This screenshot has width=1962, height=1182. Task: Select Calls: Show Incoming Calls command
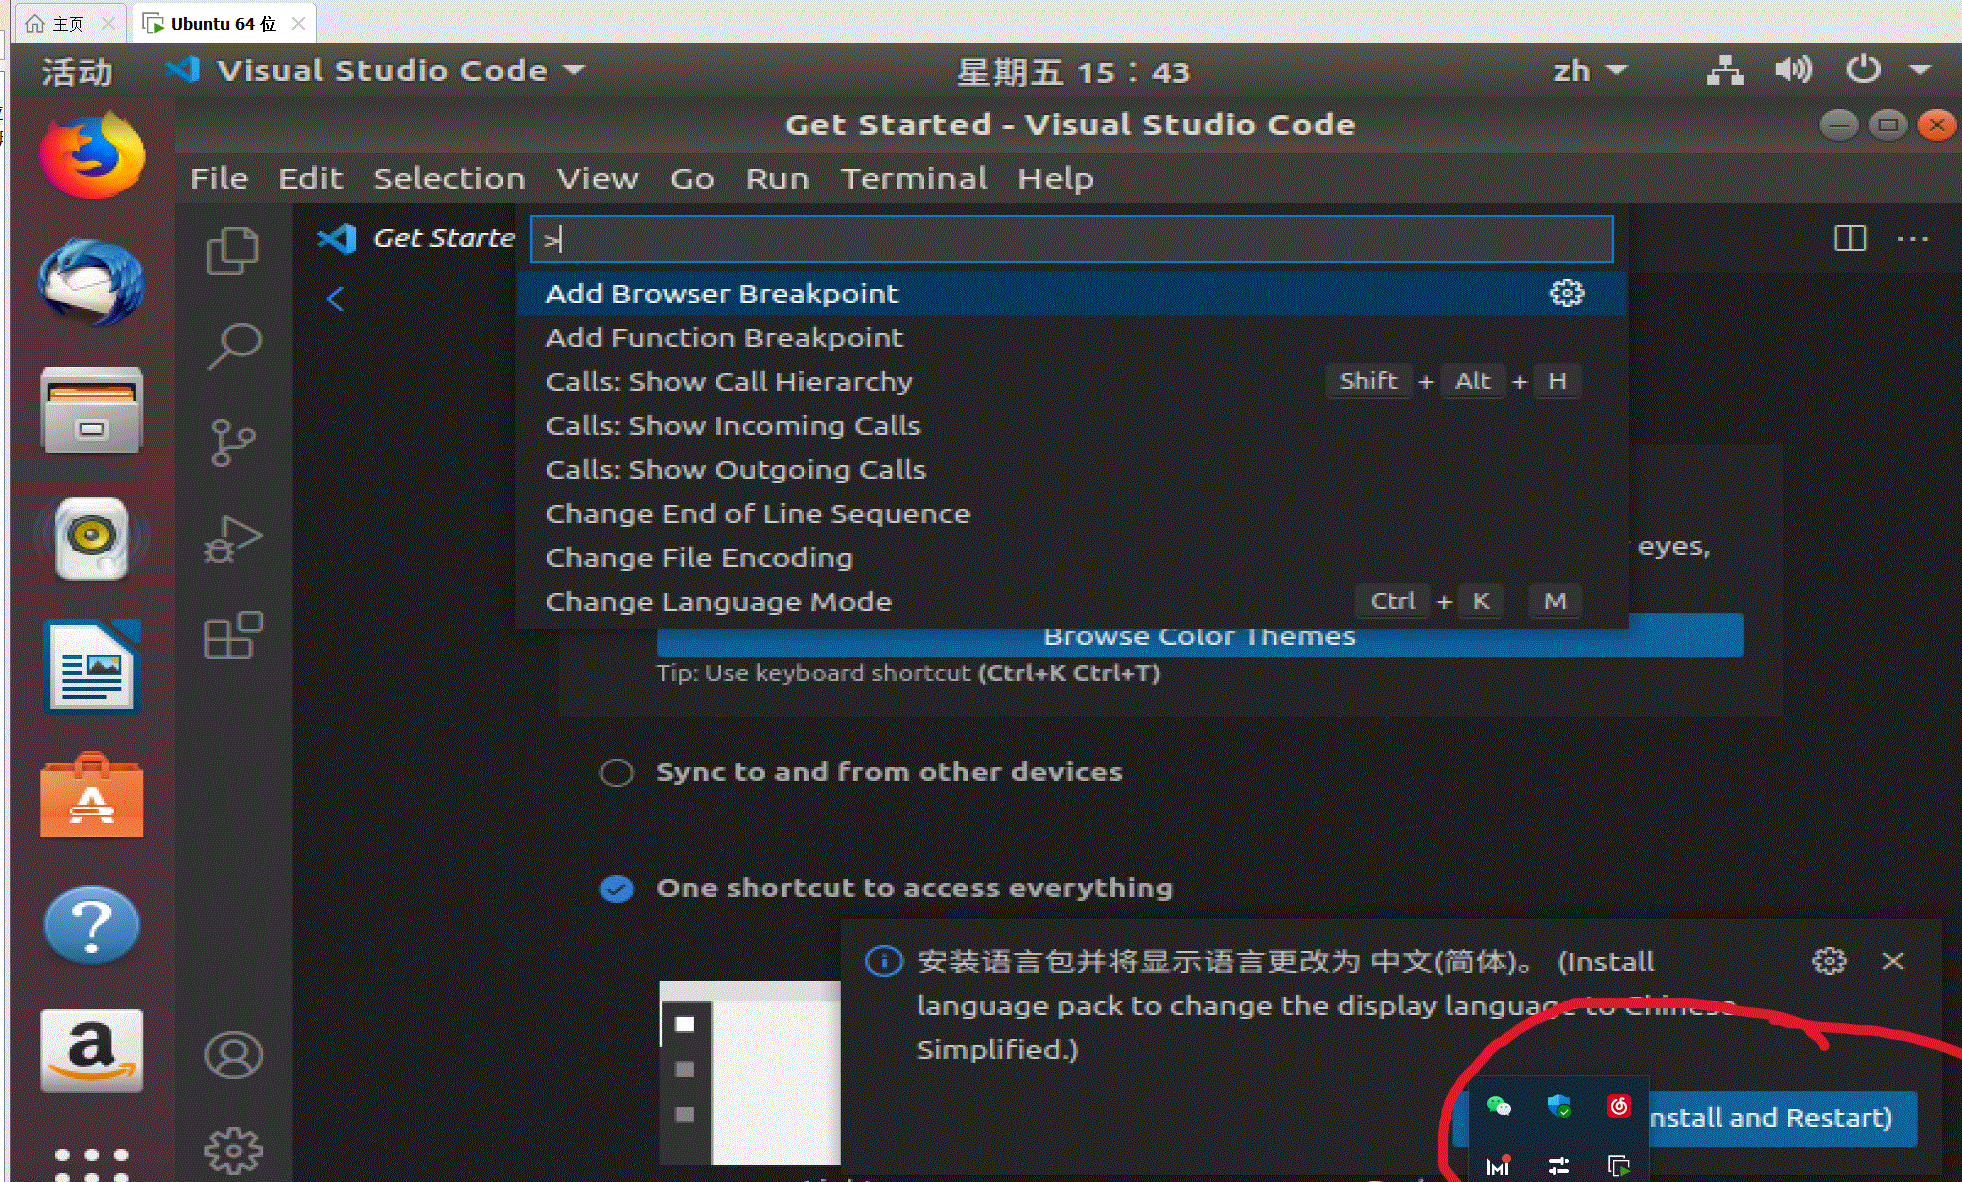coord(1072,425)
